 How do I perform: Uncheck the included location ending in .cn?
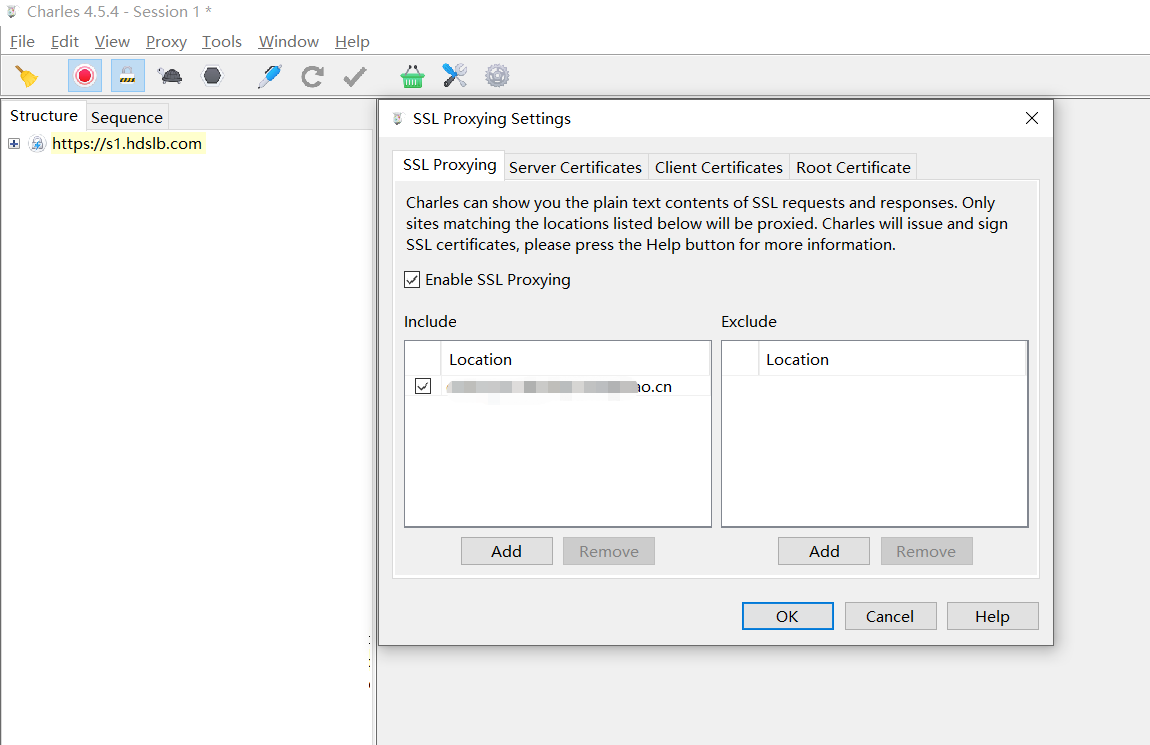point(422,386)
